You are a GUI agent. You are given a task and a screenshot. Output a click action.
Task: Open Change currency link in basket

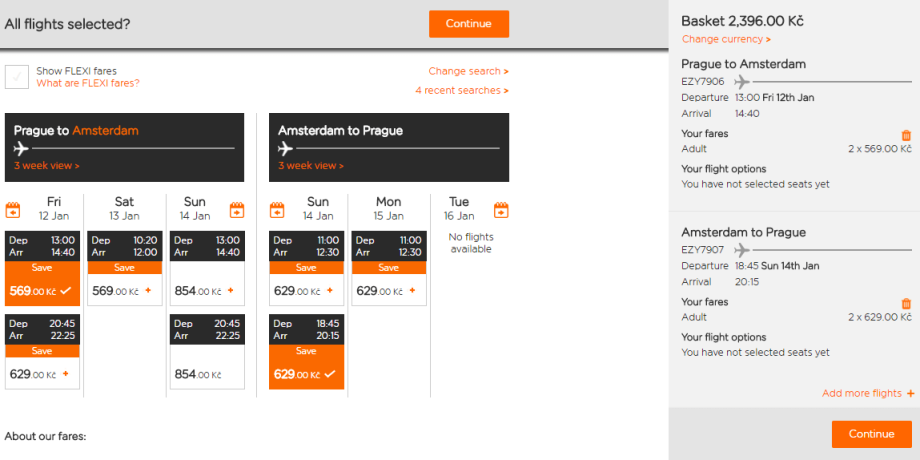tap(726, 40)
